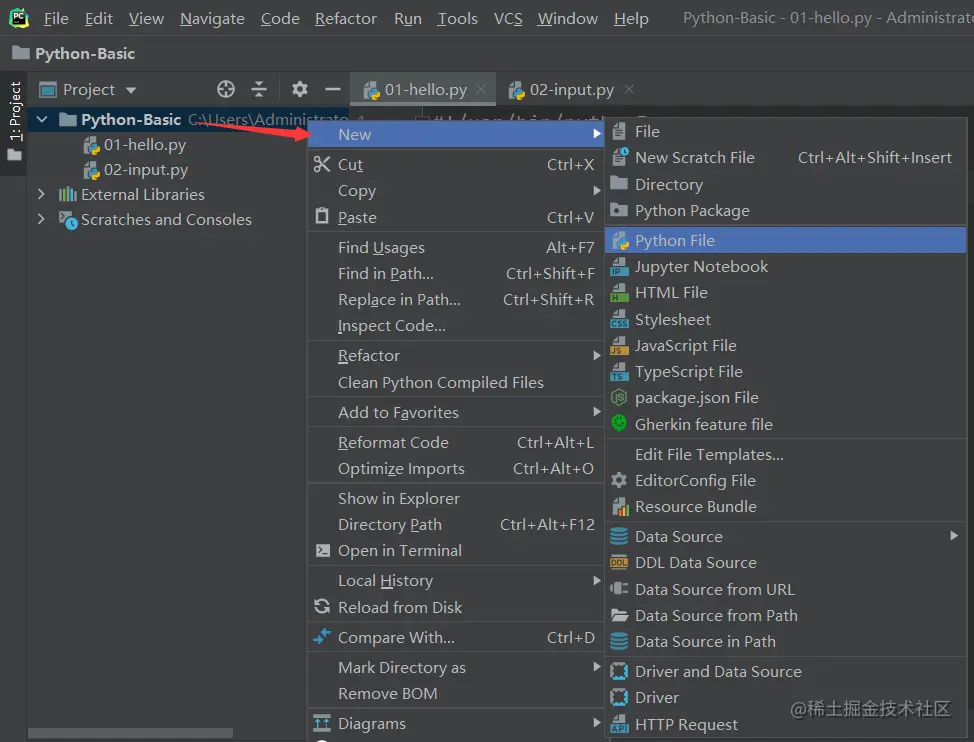
Task: Click the PyCharm application logo icon
Action: (x=19, y=18)
